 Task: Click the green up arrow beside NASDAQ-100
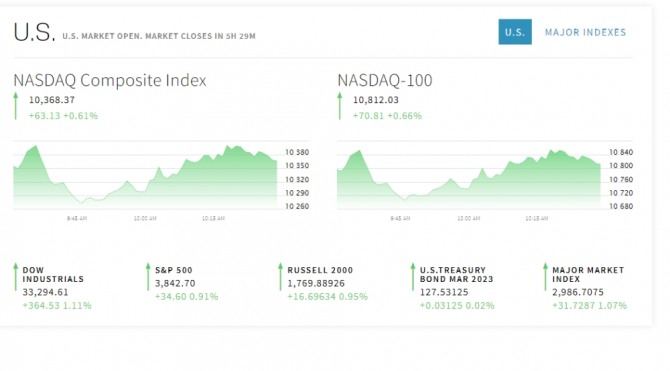click(340, 106)
